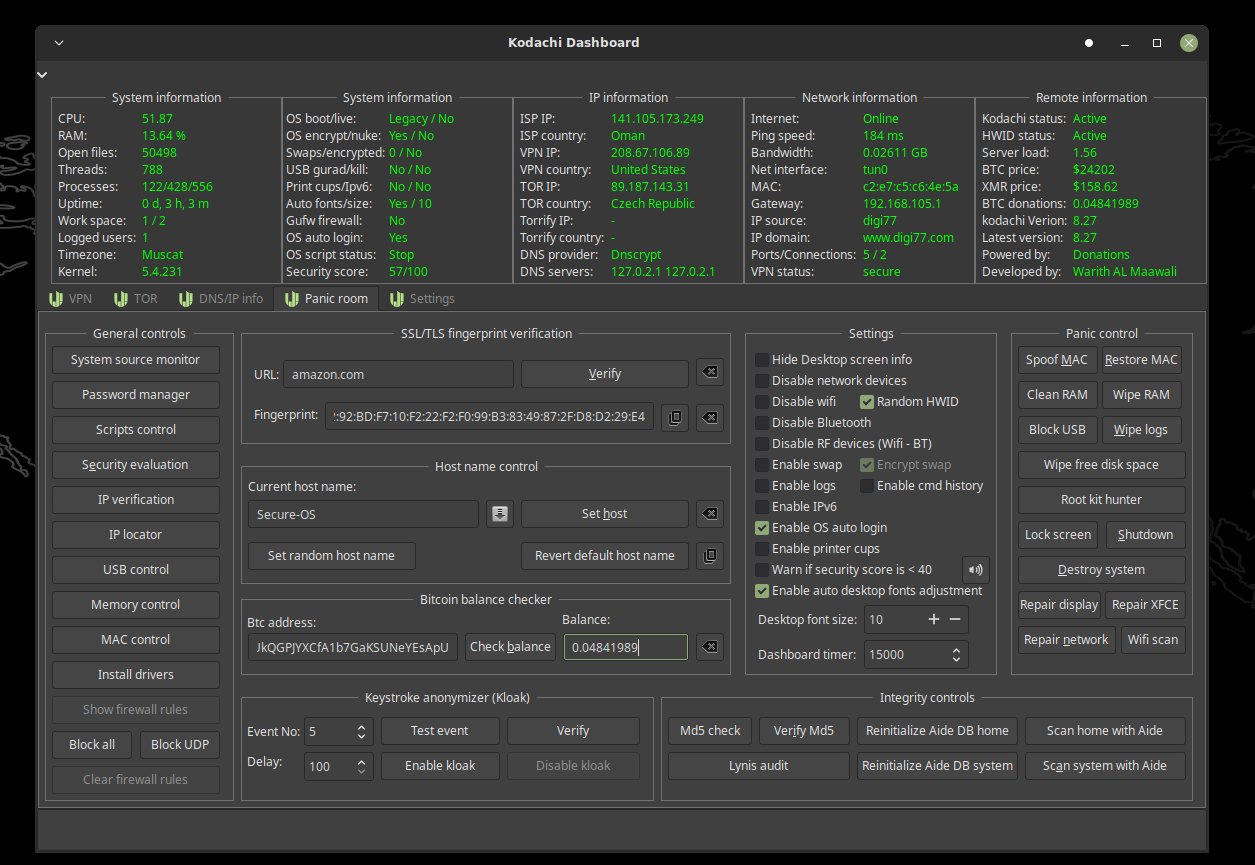This screenshot has width=1255, height=865.
Task: Adjust the Event No spinner arrows
Action: tap(361, 732)
